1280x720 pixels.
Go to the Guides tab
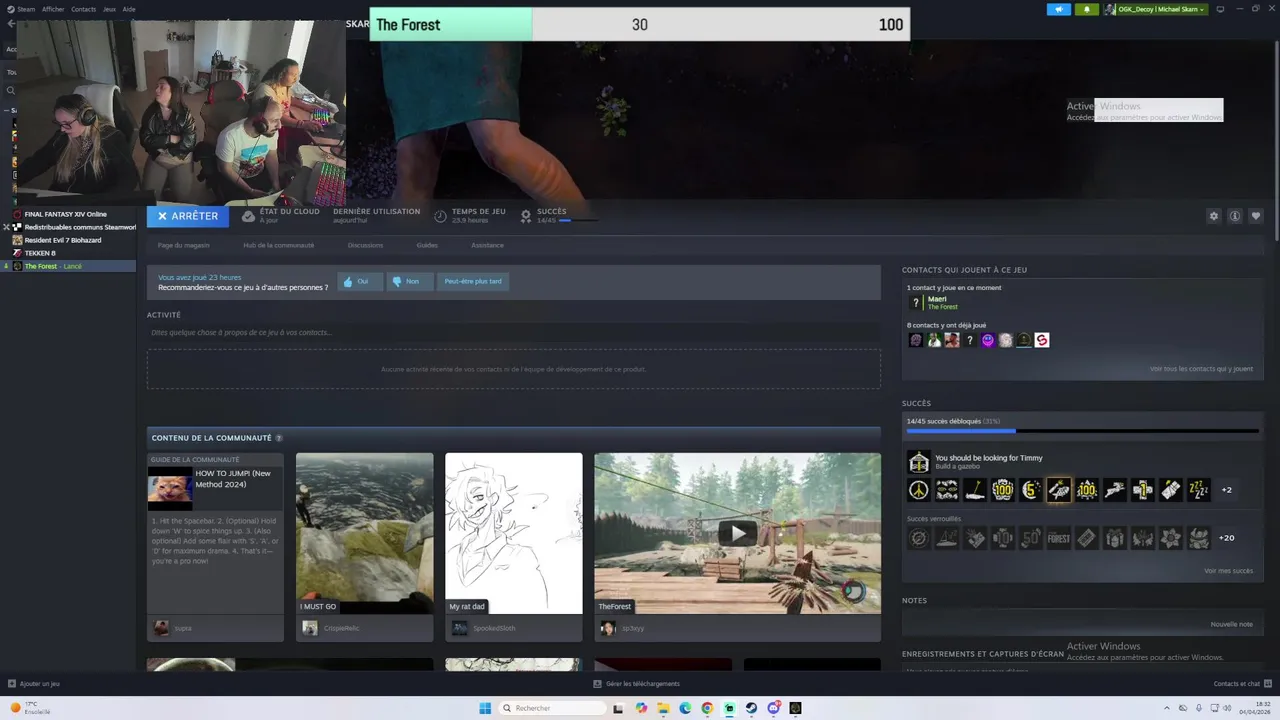click(427, 245)
